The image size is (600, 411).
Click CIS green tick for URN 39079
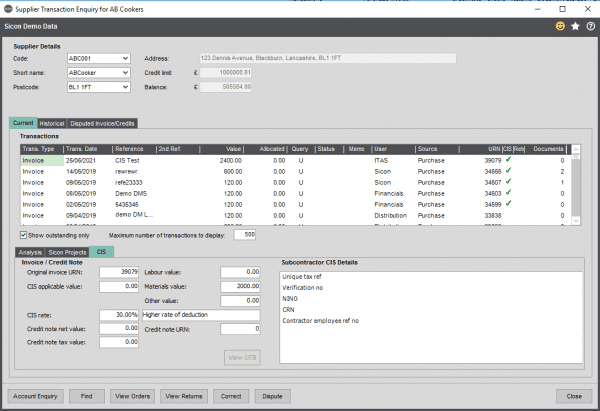click(x=508, y=160)
